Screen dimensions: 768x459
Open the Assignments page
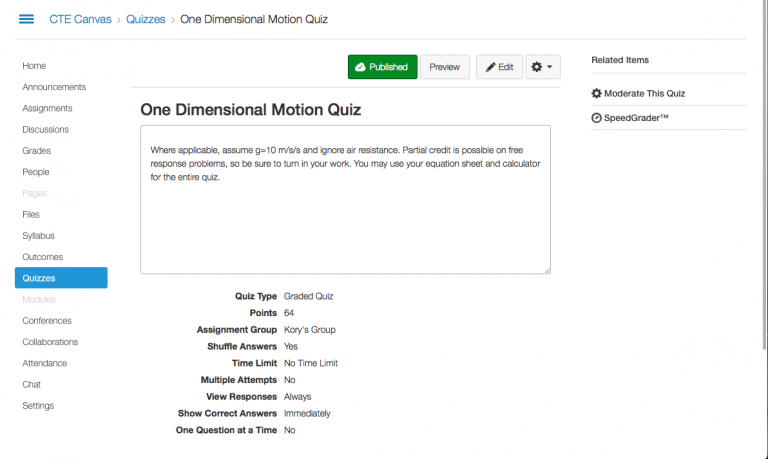click(47, 108)
